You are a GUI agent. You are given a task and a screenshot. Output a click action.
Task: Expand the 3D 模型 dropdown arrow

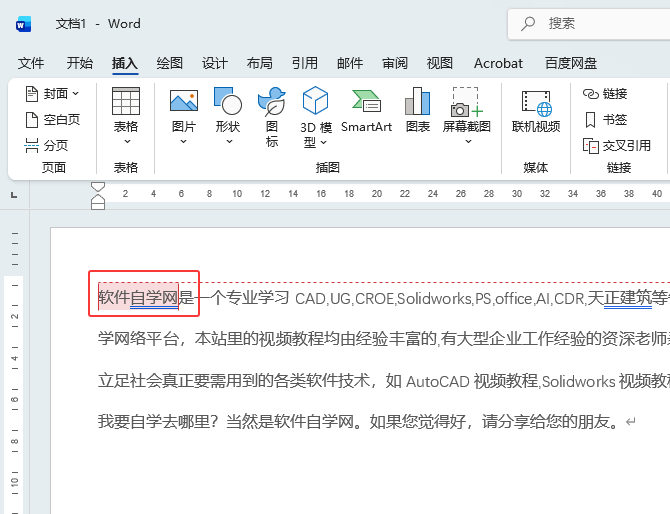323,142
